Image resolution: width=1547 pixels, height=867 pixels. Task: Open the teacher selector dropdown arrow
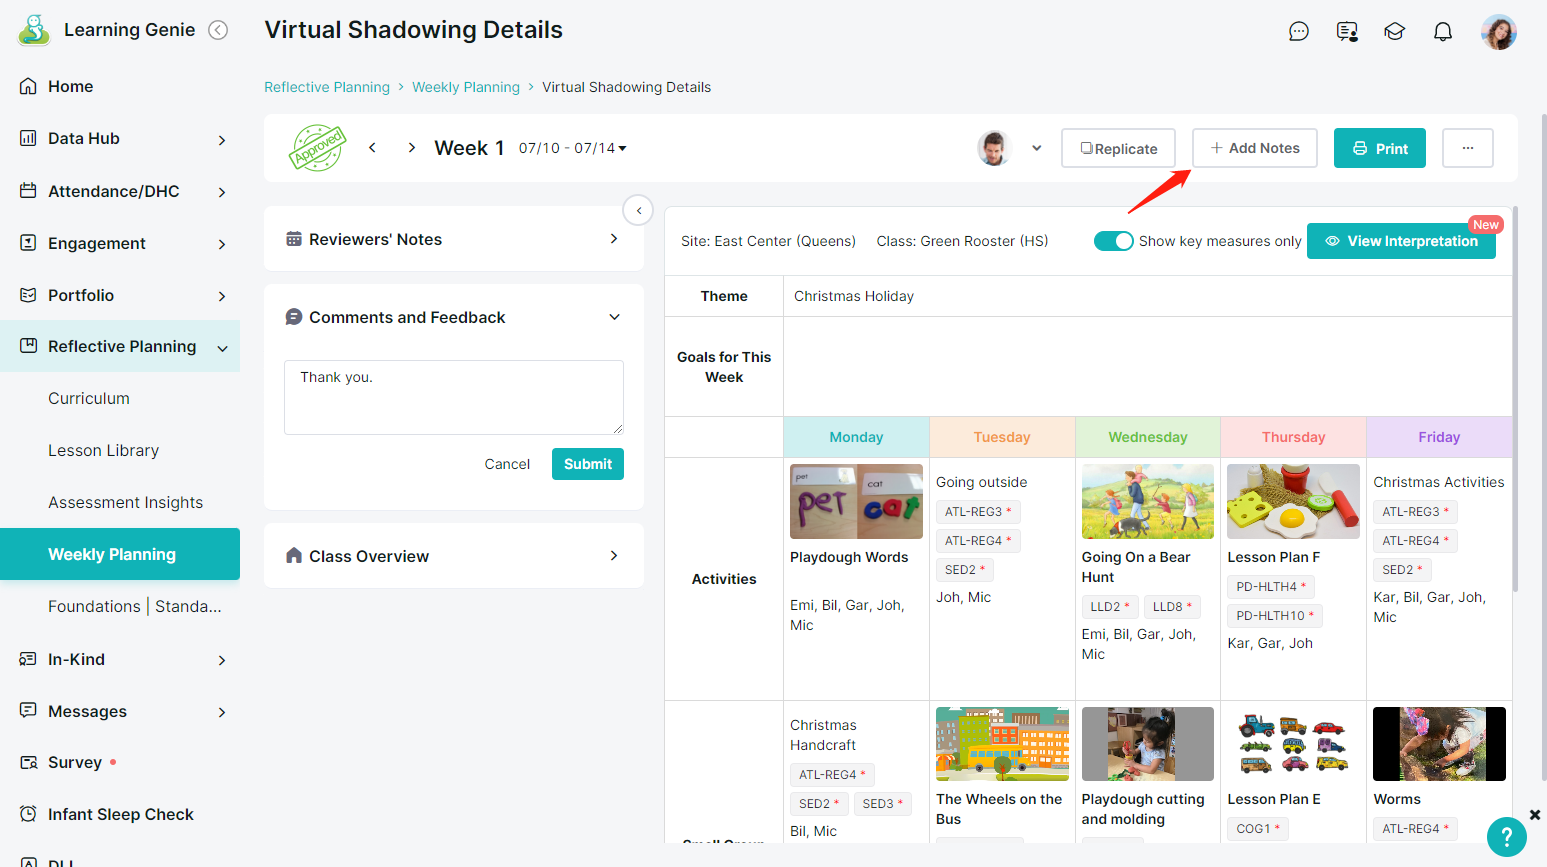click(x=1037, y=148)
